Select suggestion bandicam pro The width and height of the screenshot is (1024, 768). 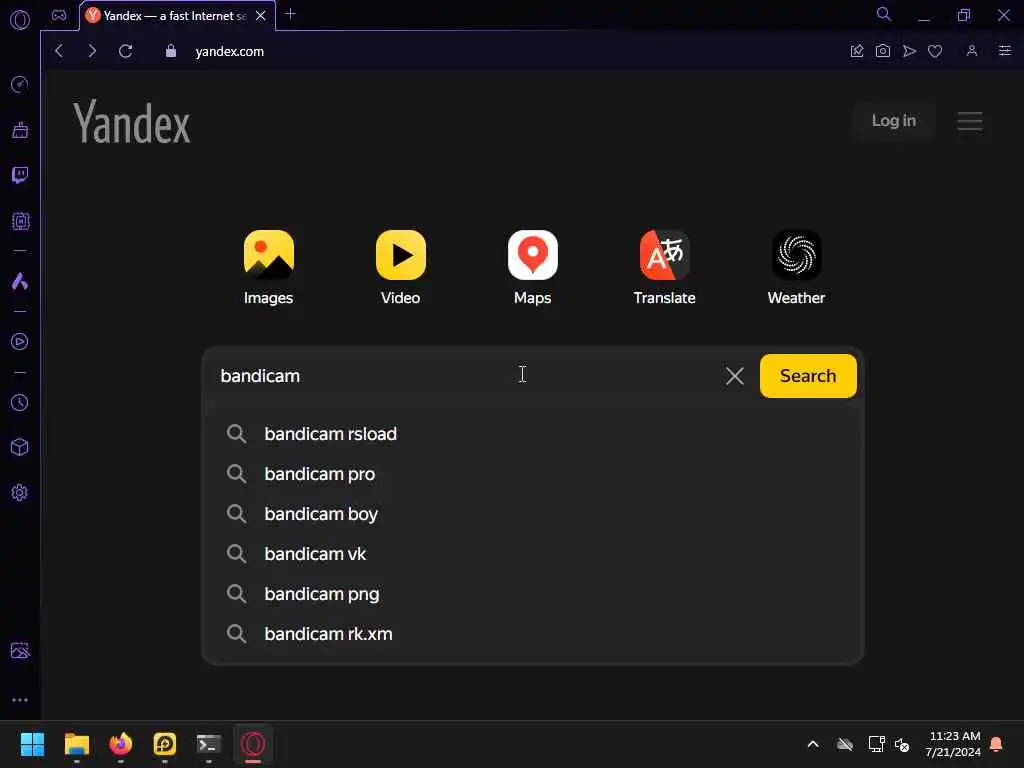(x=532, y=474)
